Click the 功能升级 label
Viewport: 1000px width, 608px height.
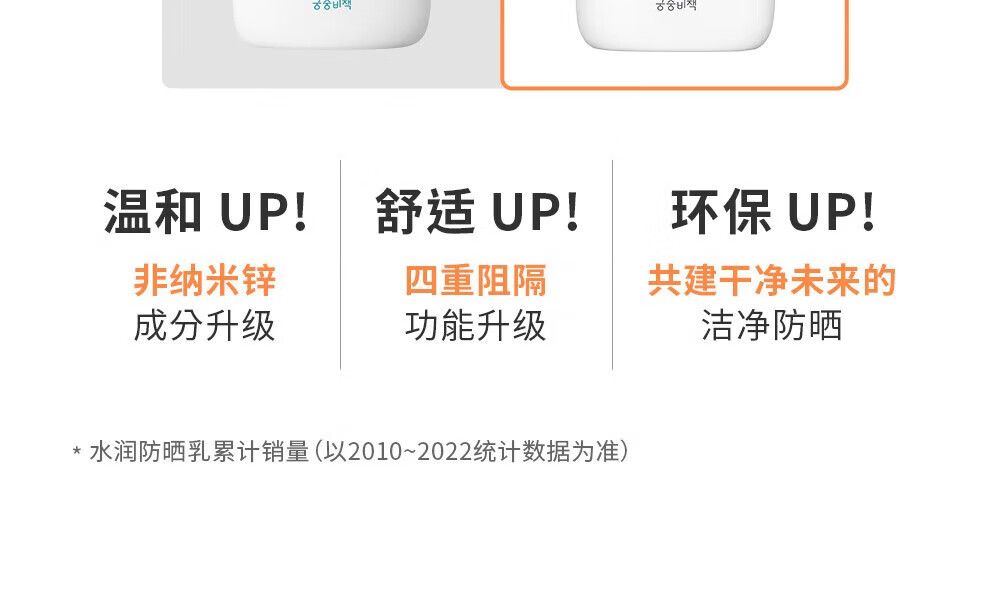[x=476, y=325]
